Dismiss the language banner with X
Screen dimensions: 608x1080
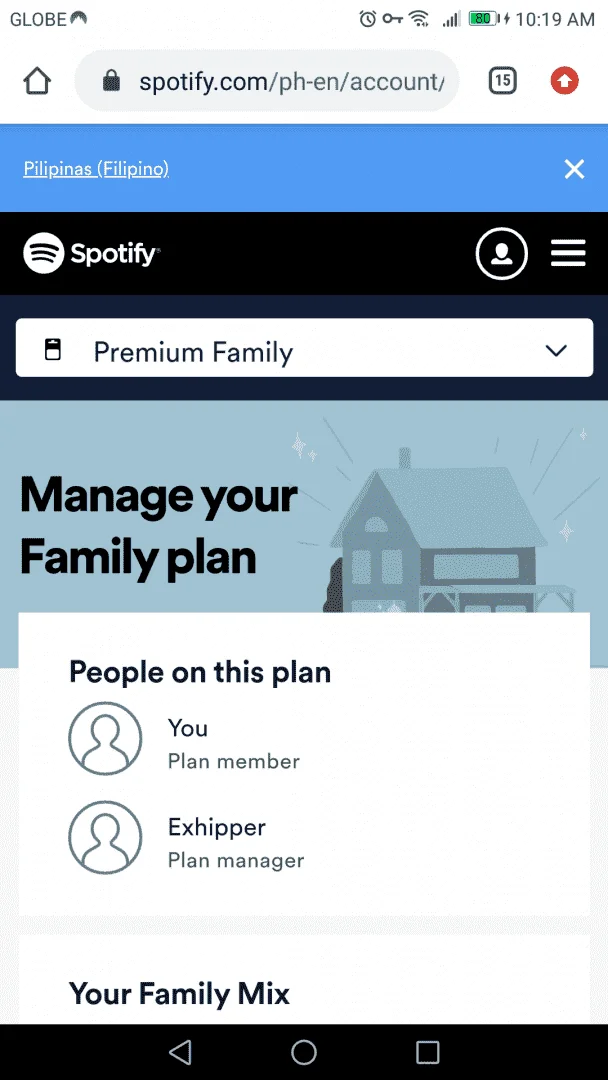click(x=574, y=169)
